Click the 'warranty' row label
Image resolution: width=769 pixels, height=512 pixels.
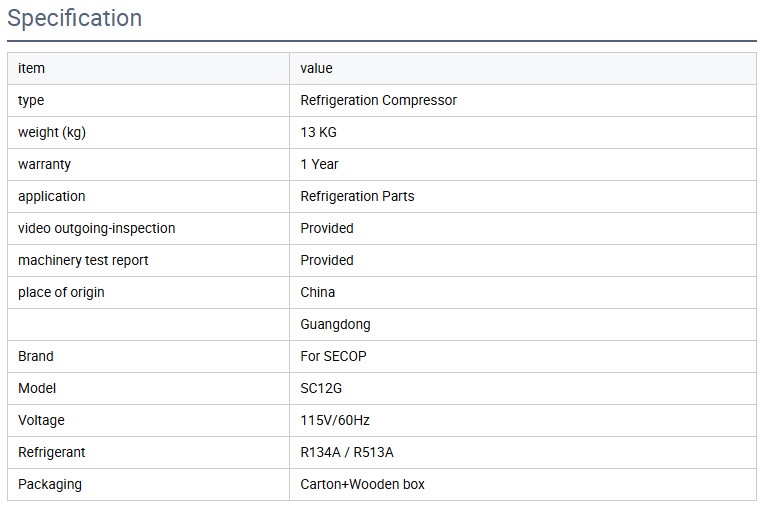point(44,164)
